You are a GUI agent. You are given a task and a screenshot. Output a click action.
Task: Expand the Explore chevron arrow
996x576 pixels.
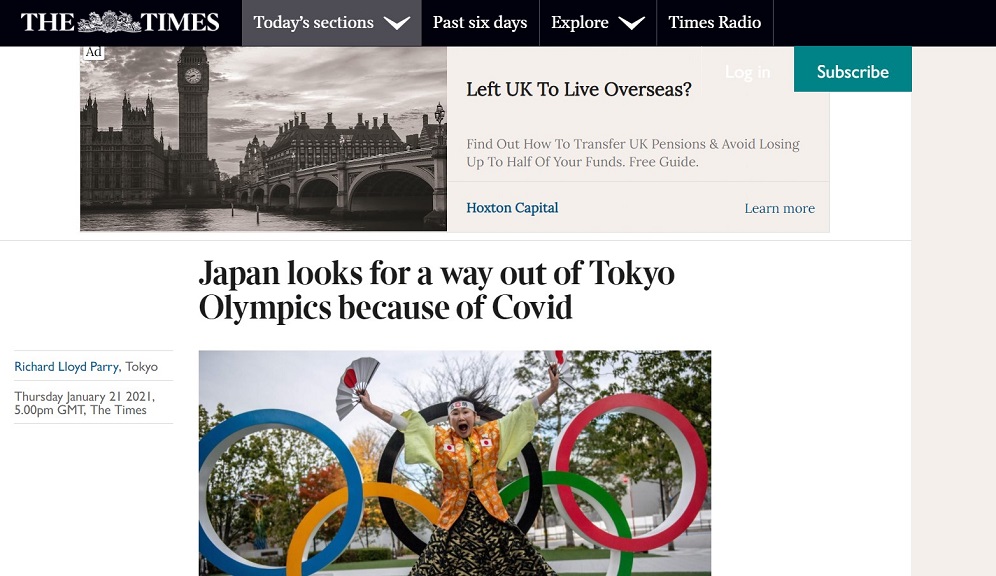click(631, 23)
